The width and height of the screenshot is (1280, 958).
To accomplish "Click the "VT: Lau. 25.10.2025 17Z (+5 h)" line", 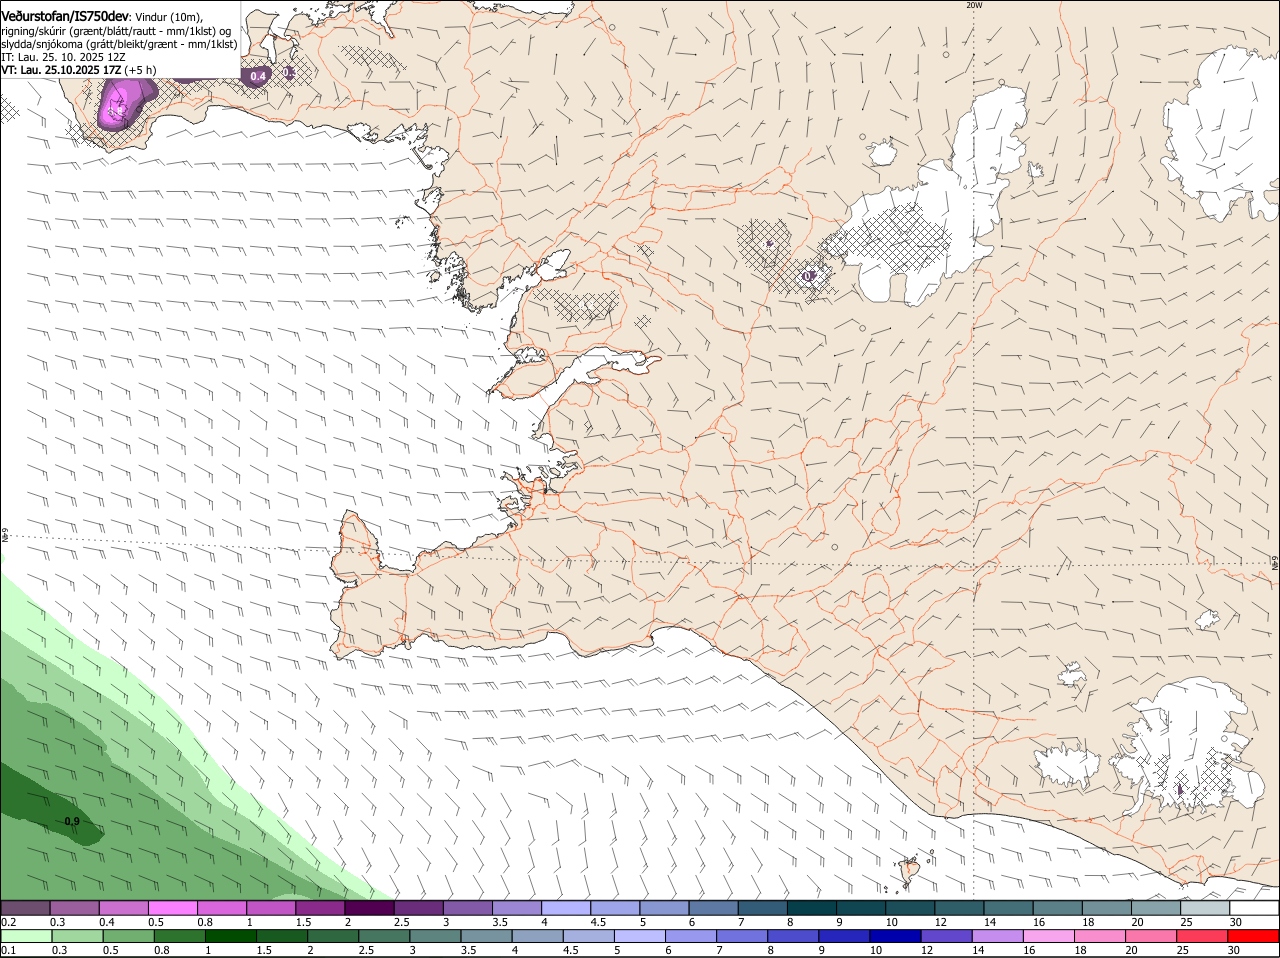I will point(79,70).
